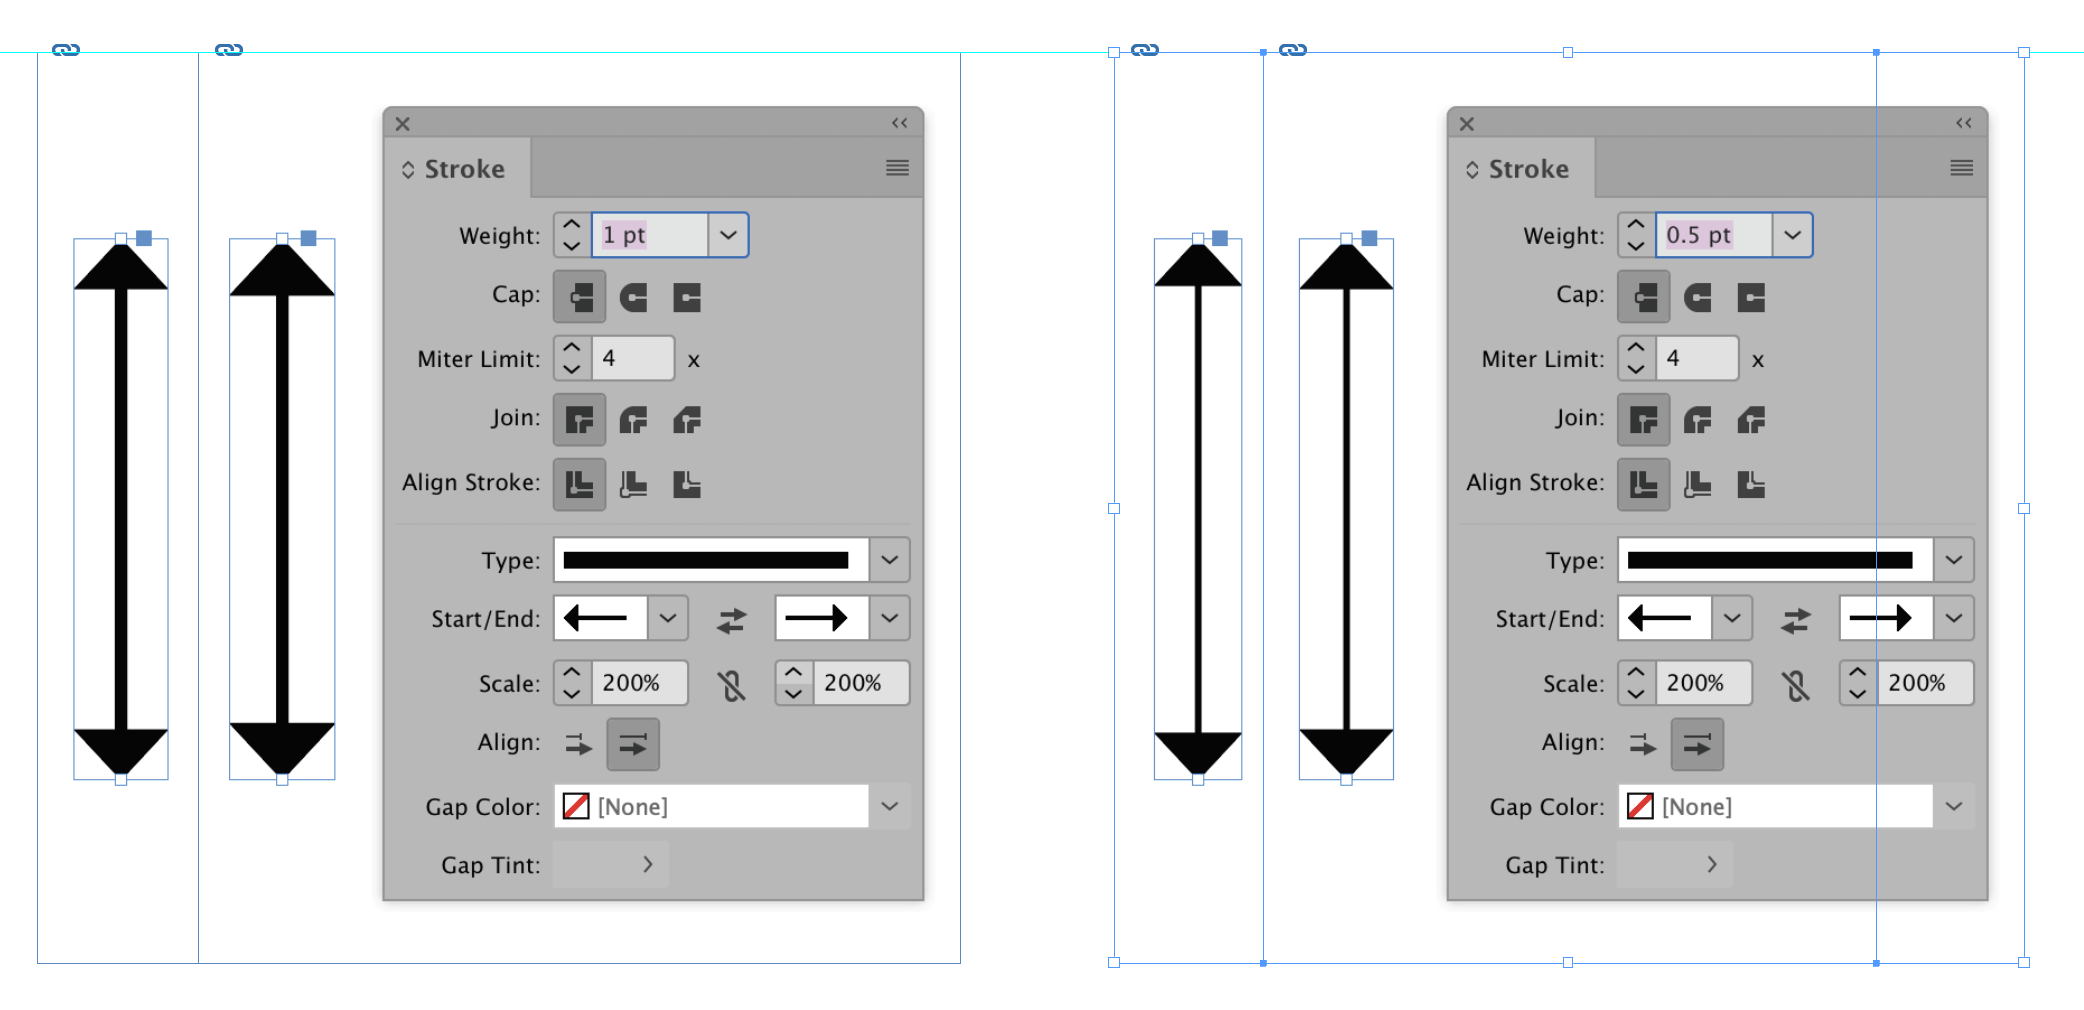
Task: Choose the bevel join style
Action: (687, 420)
